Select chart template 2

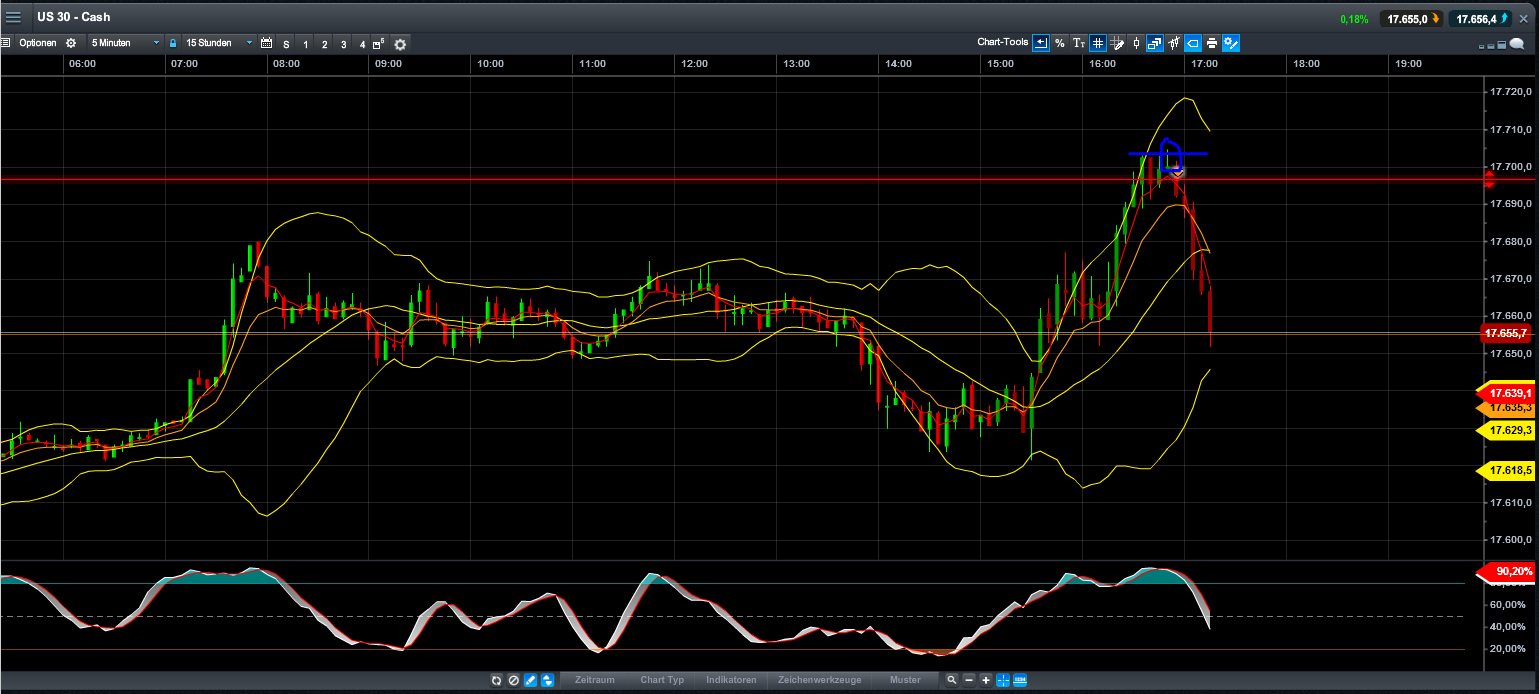tap(324, 44)
